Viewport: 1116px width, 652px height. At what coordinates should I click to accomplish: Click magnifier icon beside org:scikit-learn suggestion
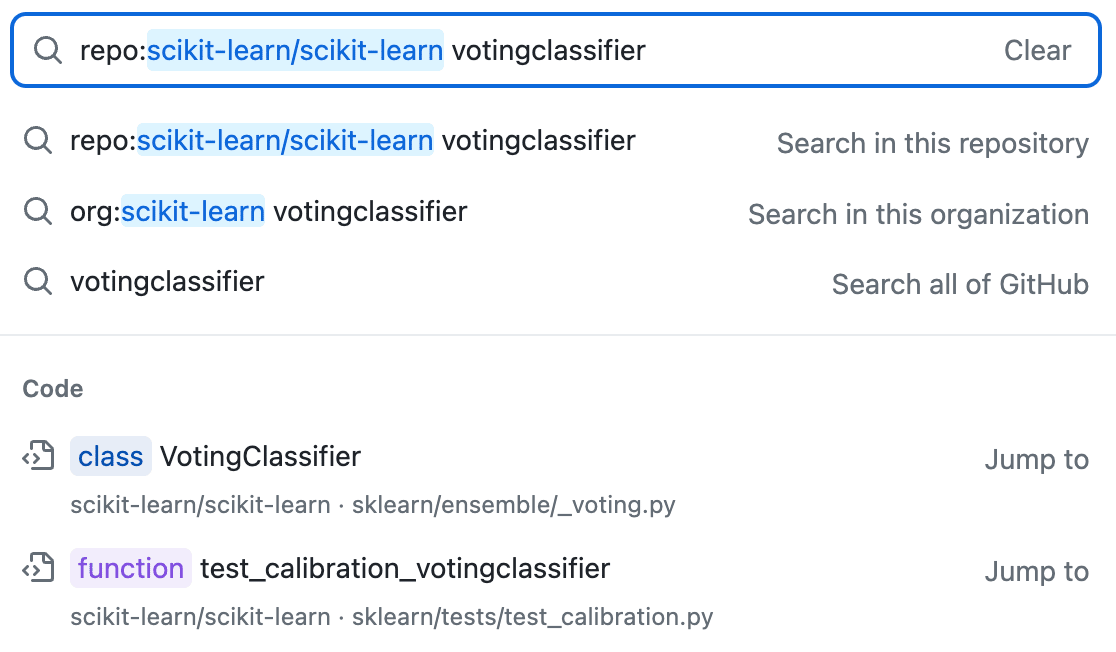pos(38,211)
